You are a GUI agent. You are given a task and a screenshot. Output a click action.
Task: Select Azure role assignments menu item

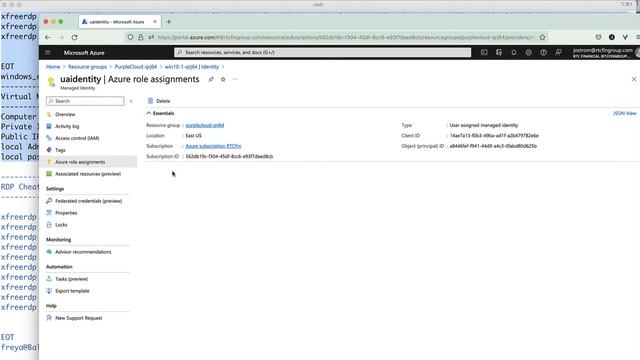(x=80, y=162)
